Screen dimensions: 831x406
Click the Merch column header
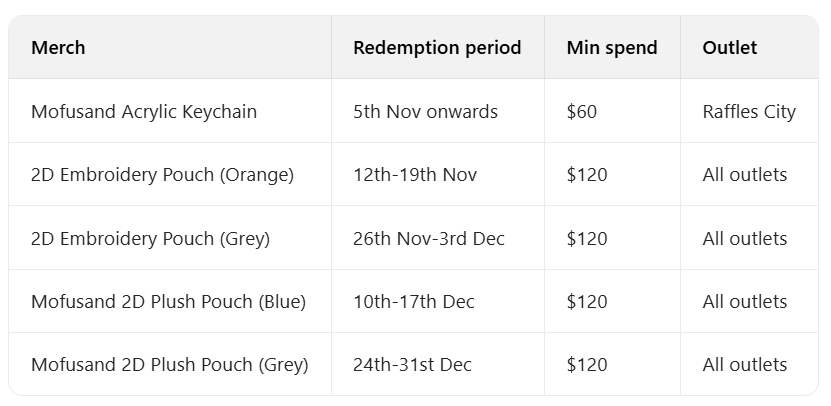[58, 48]
